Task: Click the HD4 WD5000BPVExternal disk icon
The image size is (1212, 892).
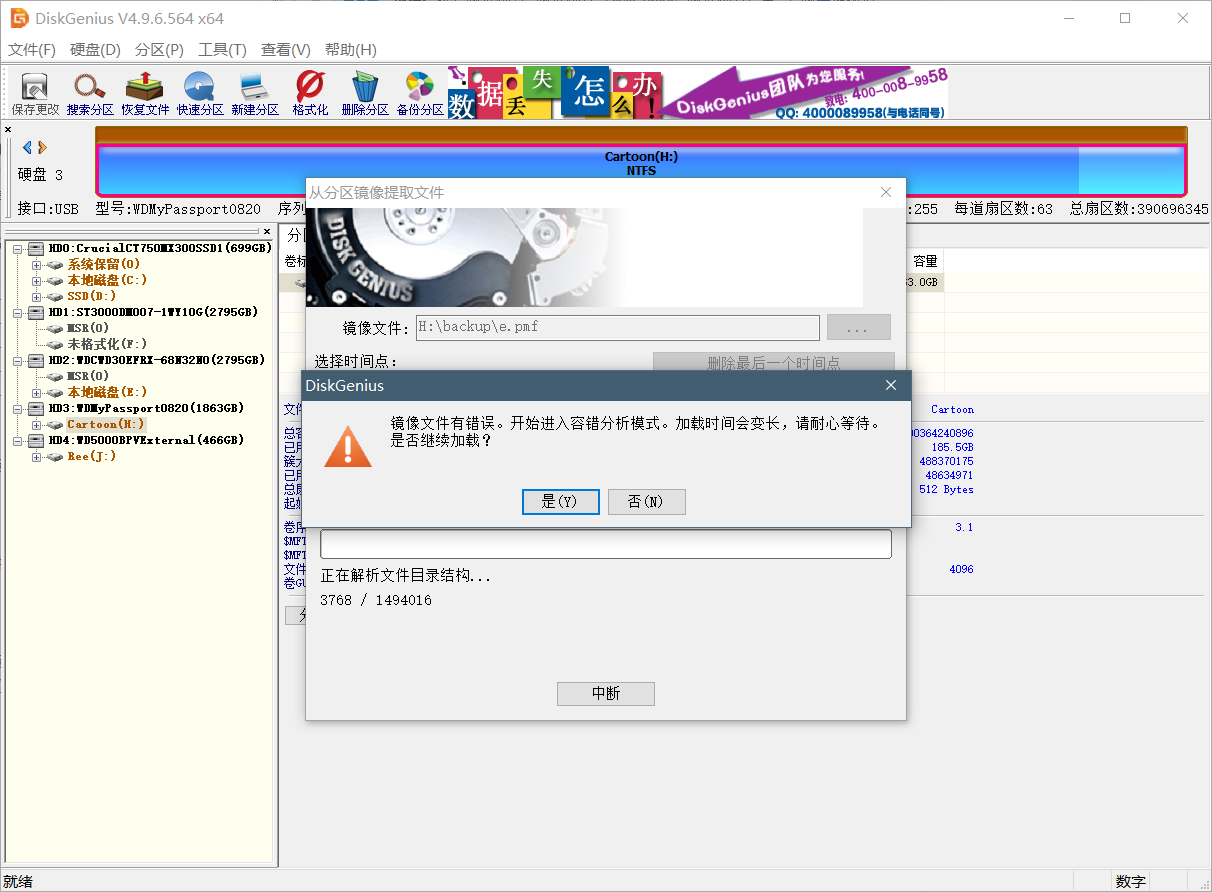Action: [36, 440]
